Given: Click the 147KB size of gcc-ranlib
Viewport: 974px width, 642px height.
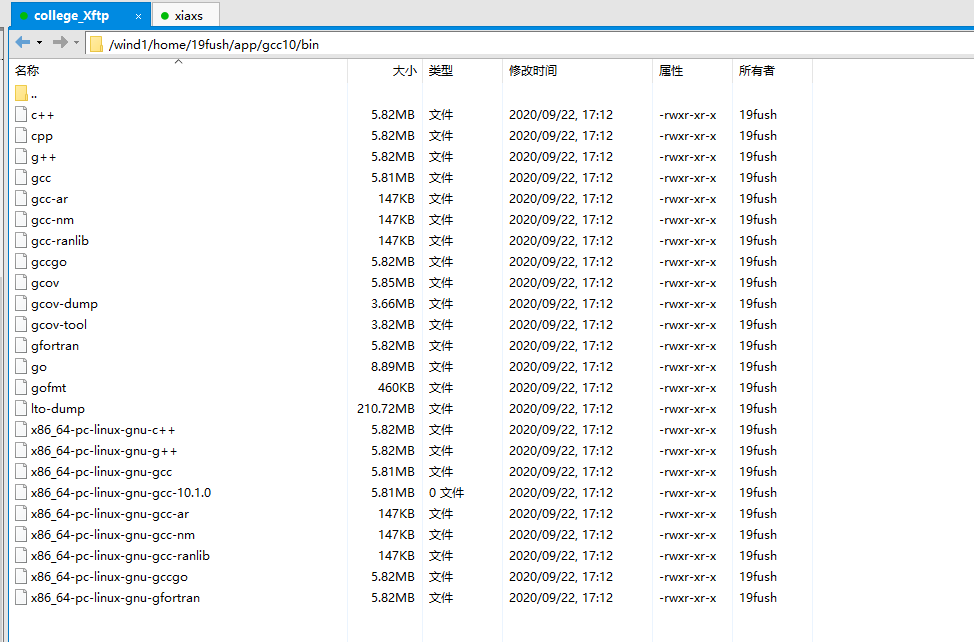Looking at the screenshot, I should [396, 240].
